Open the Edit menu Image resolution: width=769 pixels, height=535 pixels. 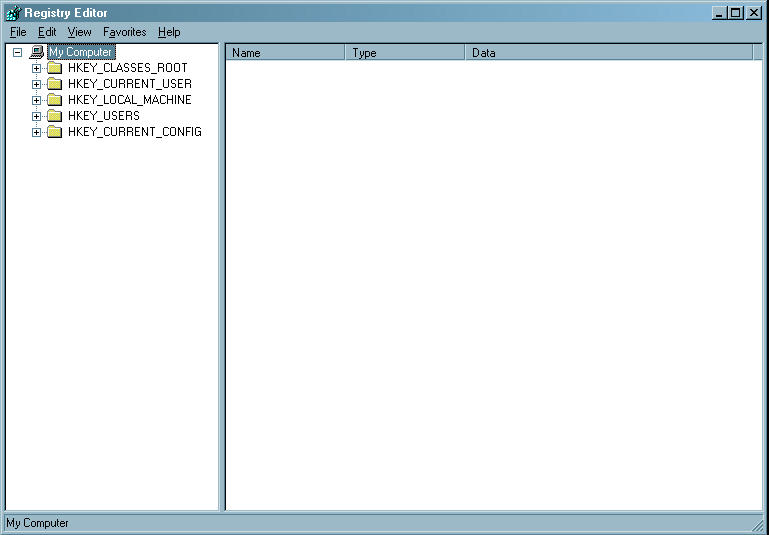[x=47, y=32]
